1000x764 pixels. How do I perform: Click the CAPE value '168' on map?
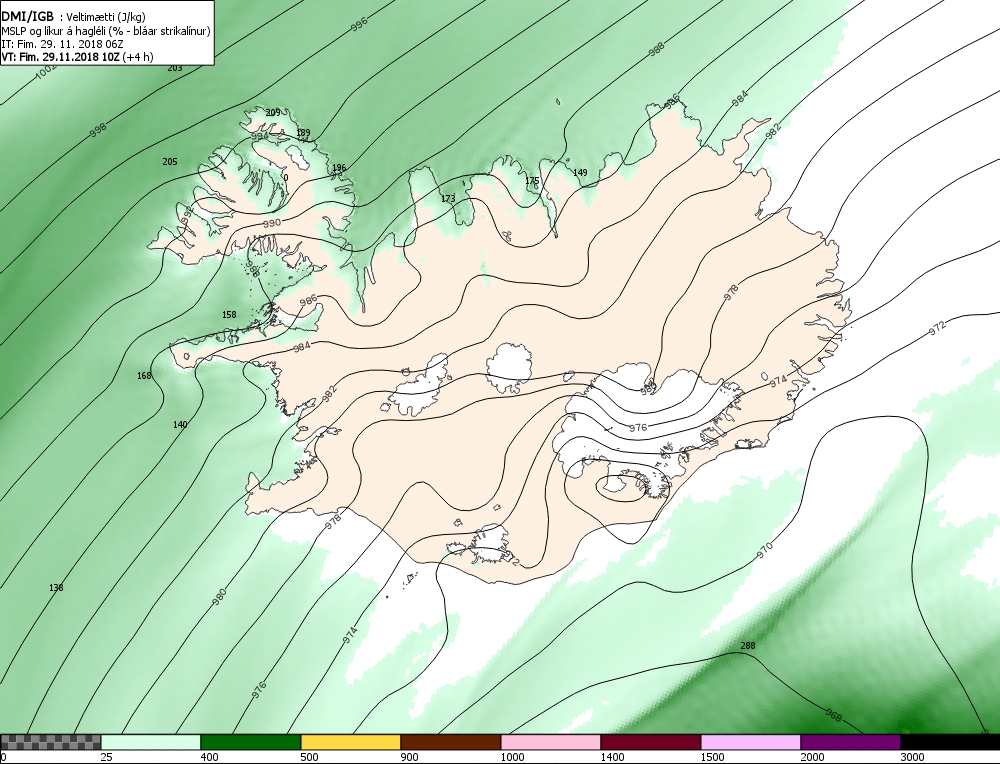tap(144, 376)
